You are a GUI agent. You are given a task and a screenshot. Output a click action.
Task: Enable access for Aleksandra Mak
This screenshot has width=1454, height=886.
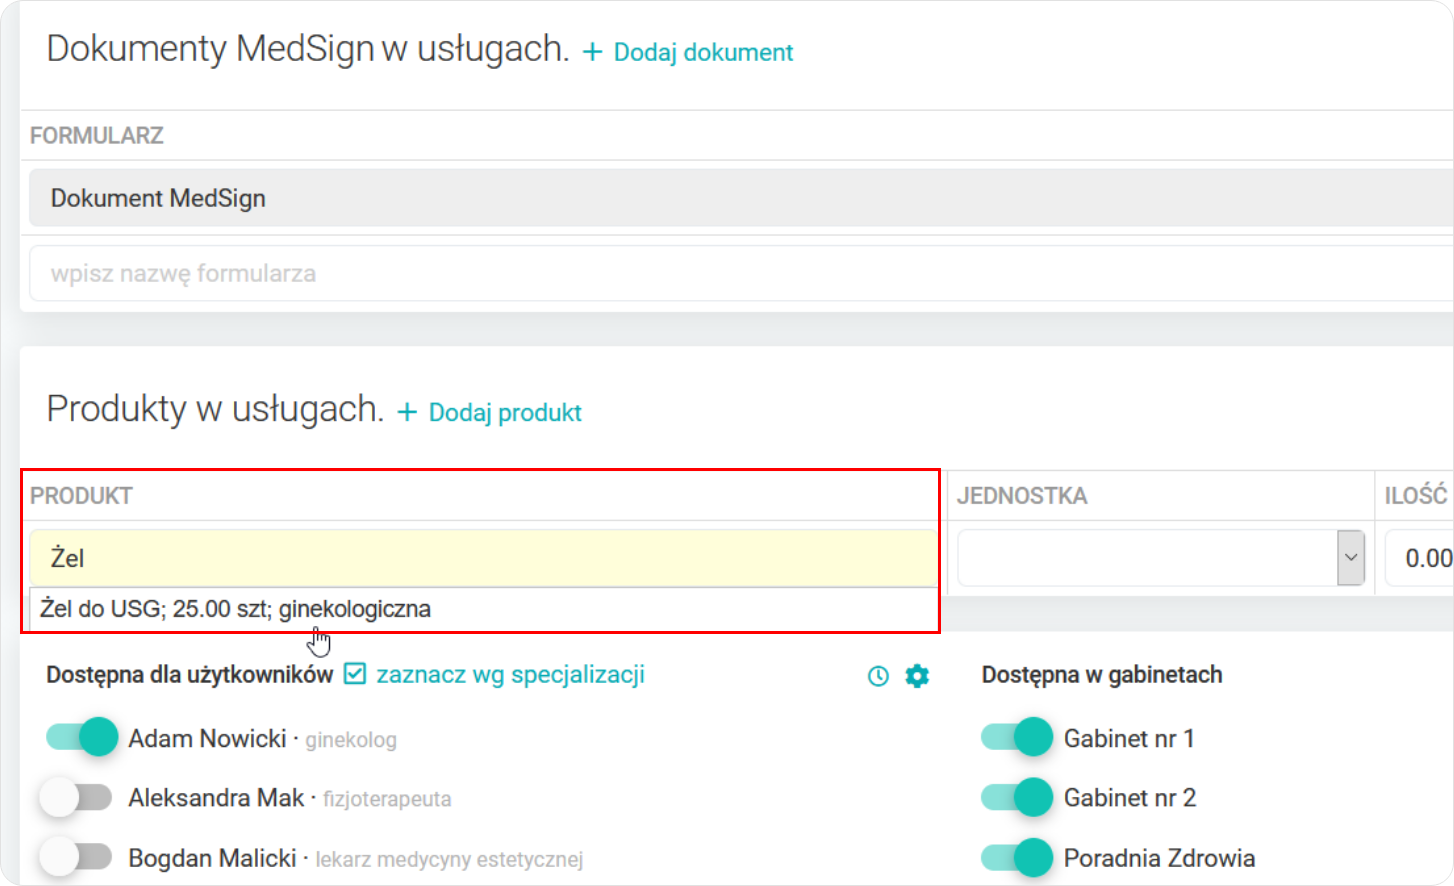pos(76,798)
